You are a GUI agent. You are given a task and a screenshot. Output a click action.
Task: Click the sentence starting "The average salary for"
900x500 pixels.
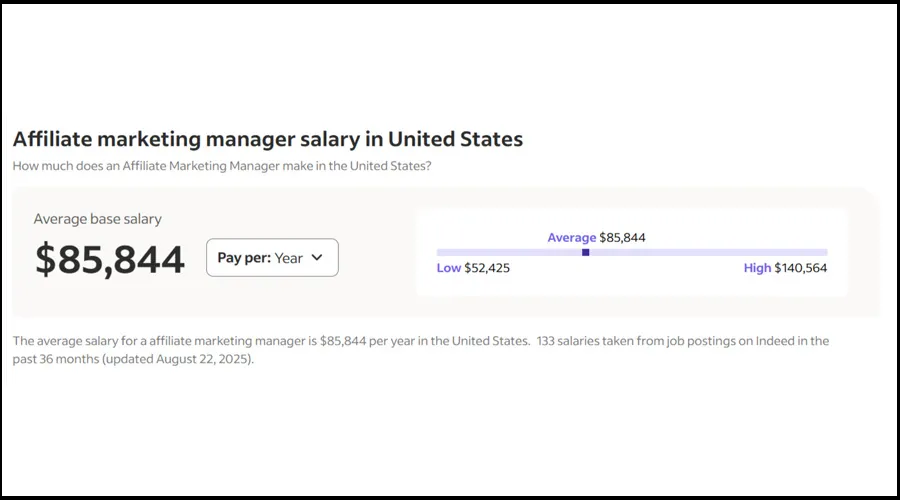(x=270, y=341)
